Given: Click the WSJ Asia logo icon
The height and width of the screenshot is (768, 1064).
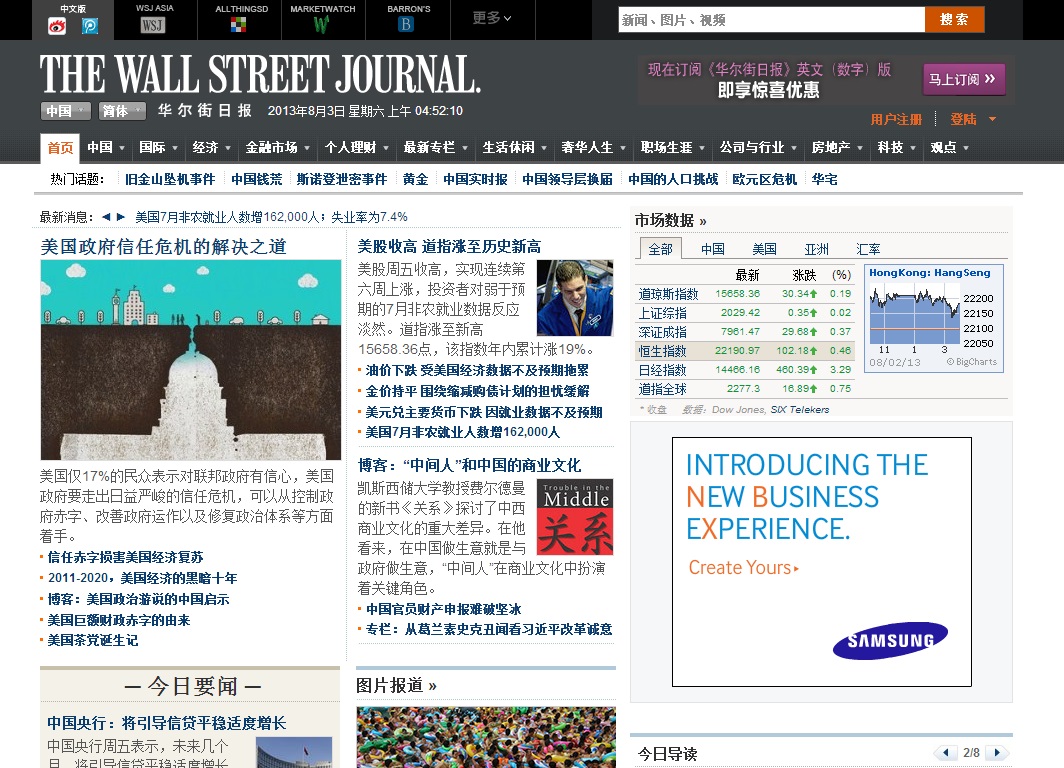Looking at the screenshot, I should click(153, 26).
